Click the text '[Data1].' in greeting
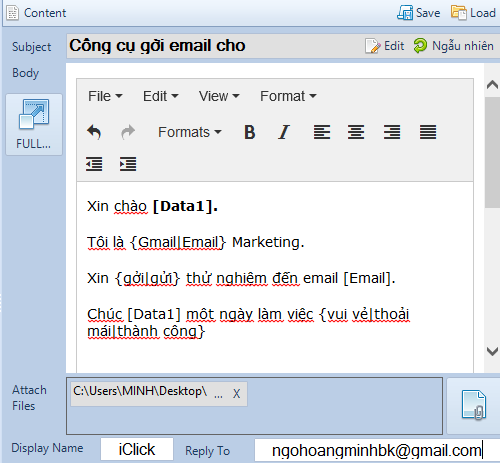The height and width of the screenshot is (463, 500). coord(185,206)
